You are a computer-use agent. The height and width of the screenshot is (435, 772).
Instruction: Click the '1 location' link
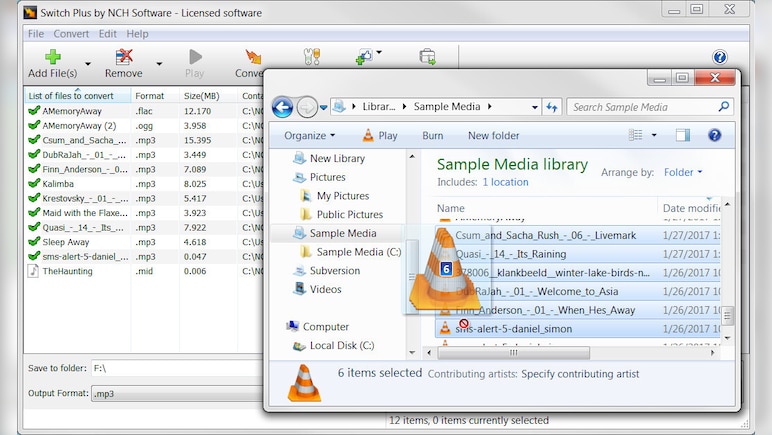[505, 182]
